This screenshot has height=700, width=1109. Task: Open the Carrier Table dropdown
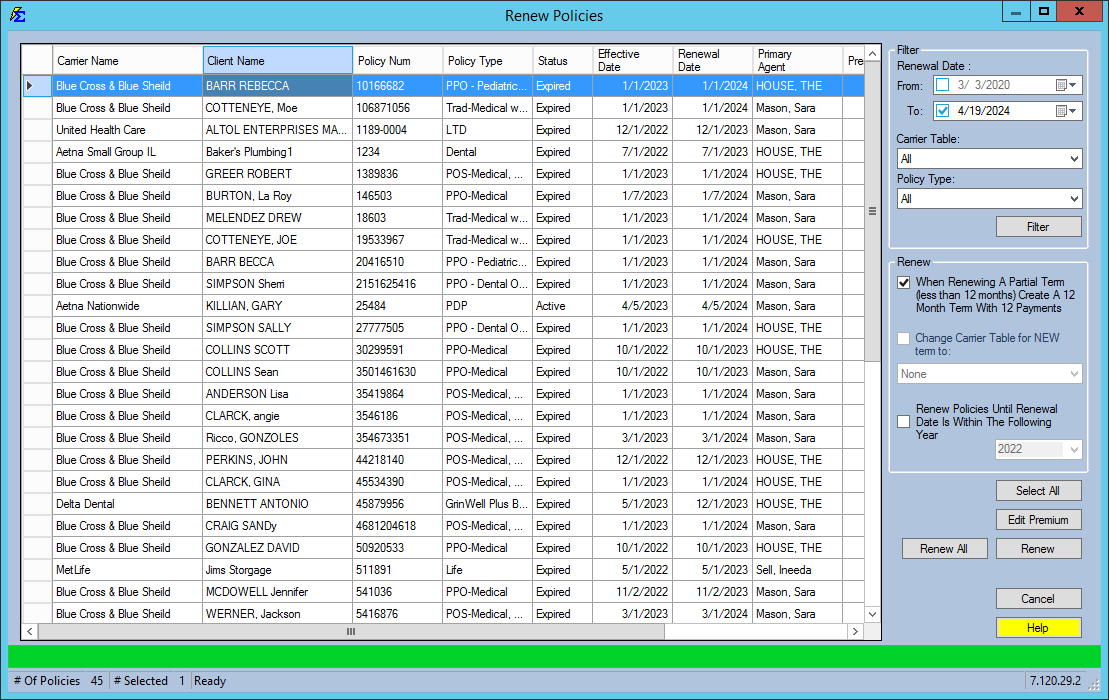click(1072, 158)
